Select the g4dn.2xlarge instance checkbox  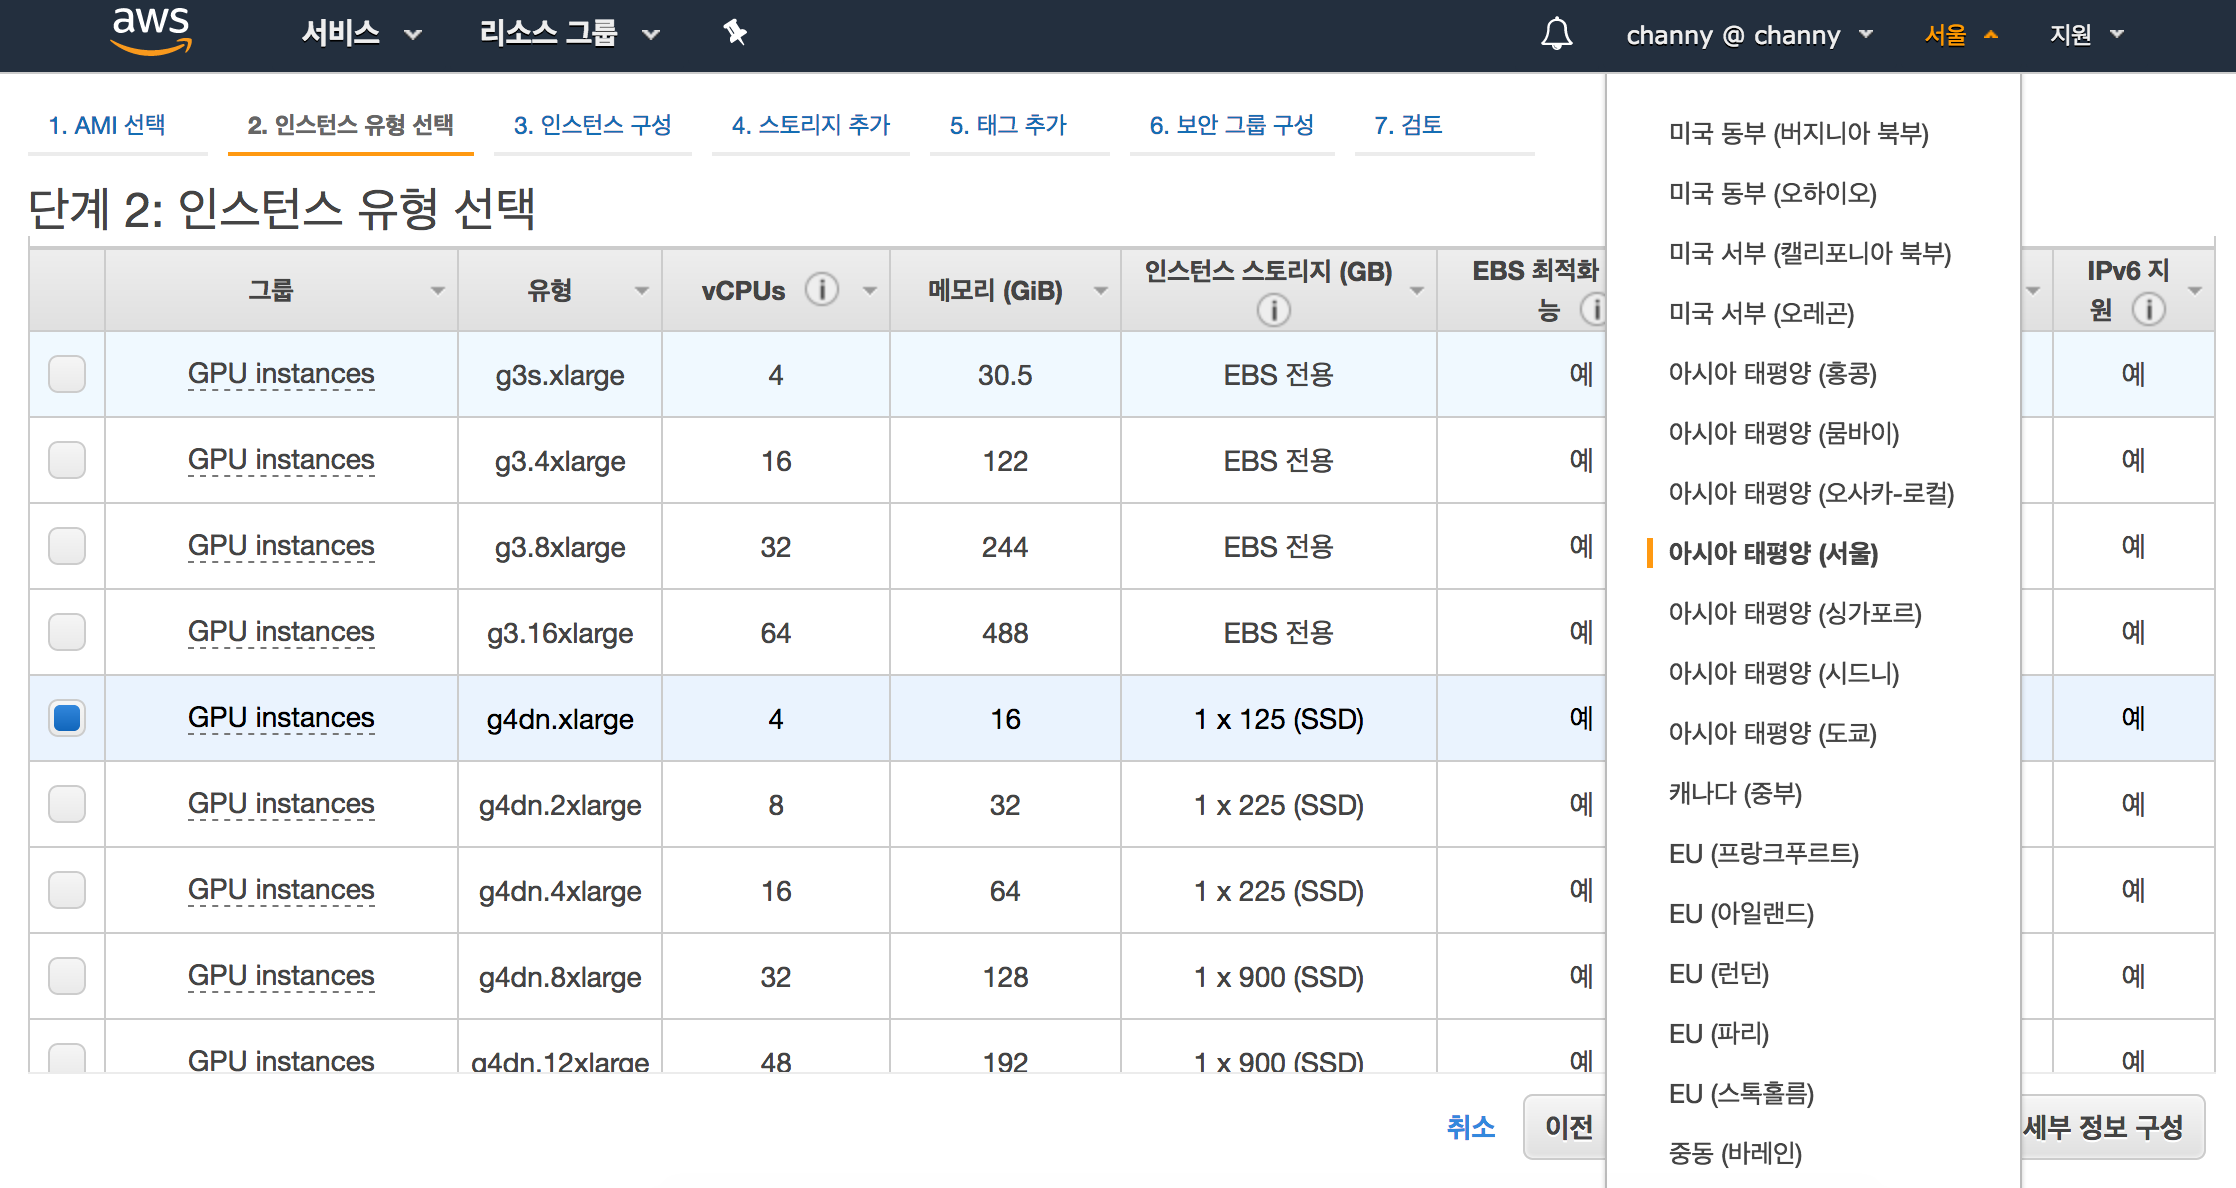point(67,804)
